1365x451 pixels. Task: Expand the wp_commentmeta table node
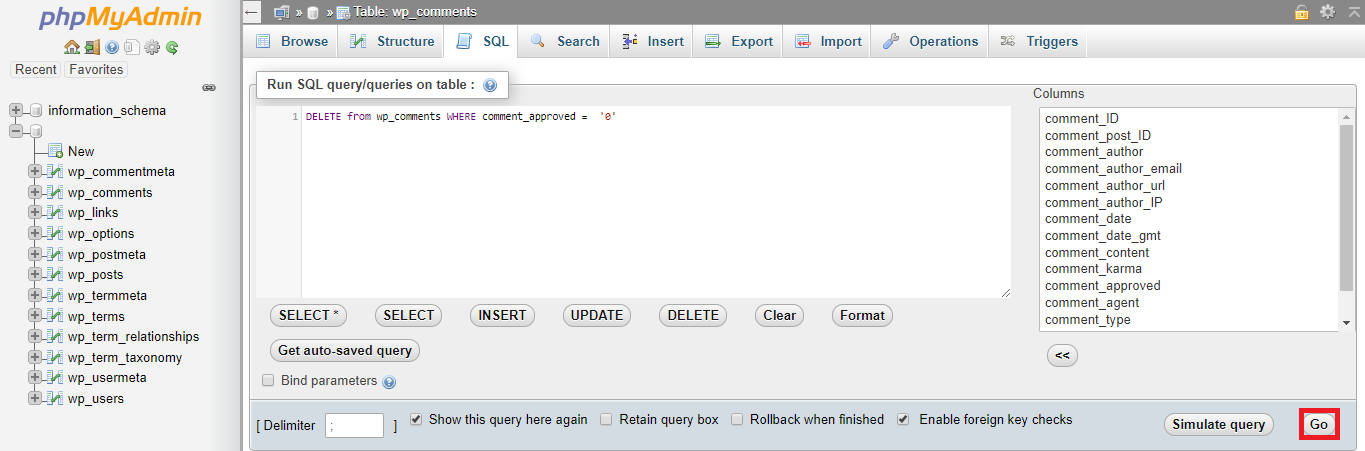click(x=35, y=172)
